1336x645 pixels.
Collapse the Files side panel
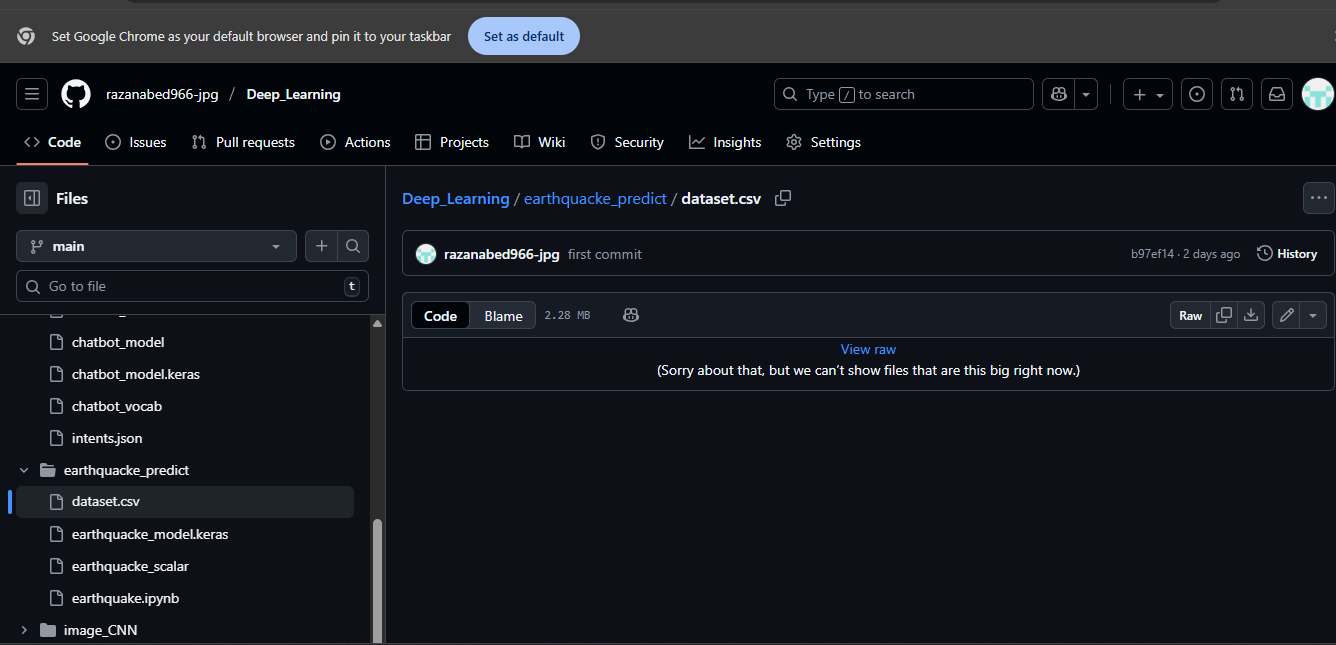click(x=32, y=198)
